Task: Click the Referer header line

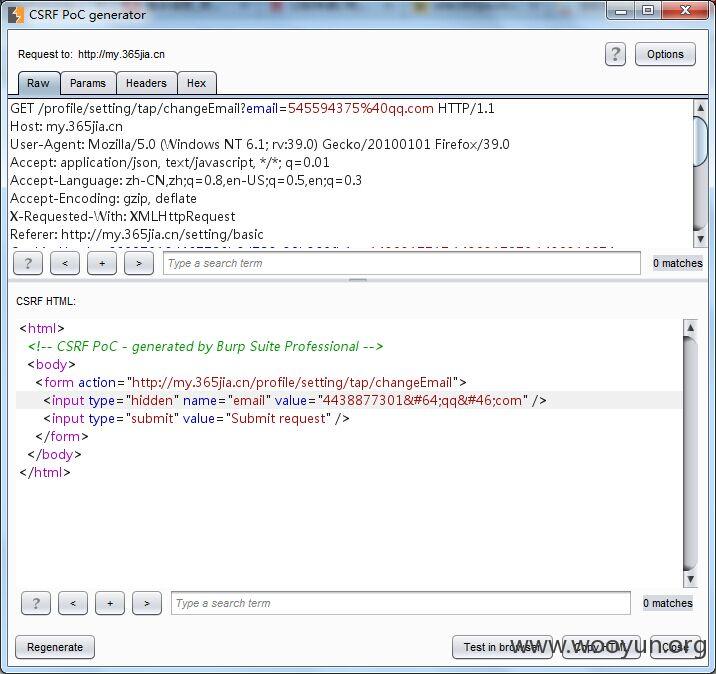Action: [x=137, y=235]
